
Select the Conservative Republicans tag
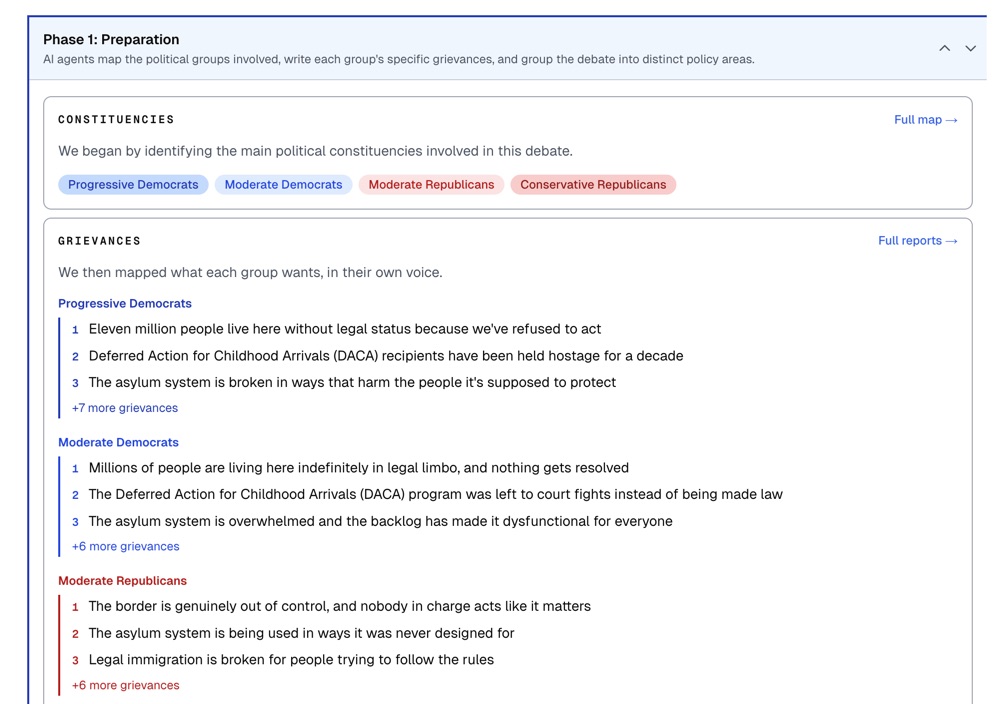click(x=593, y=185)
